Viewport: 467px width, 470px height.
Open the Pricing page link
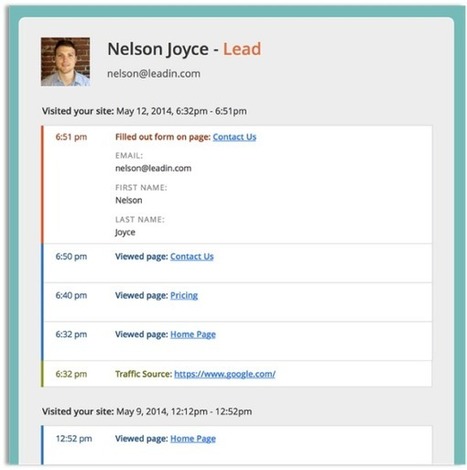184,296
